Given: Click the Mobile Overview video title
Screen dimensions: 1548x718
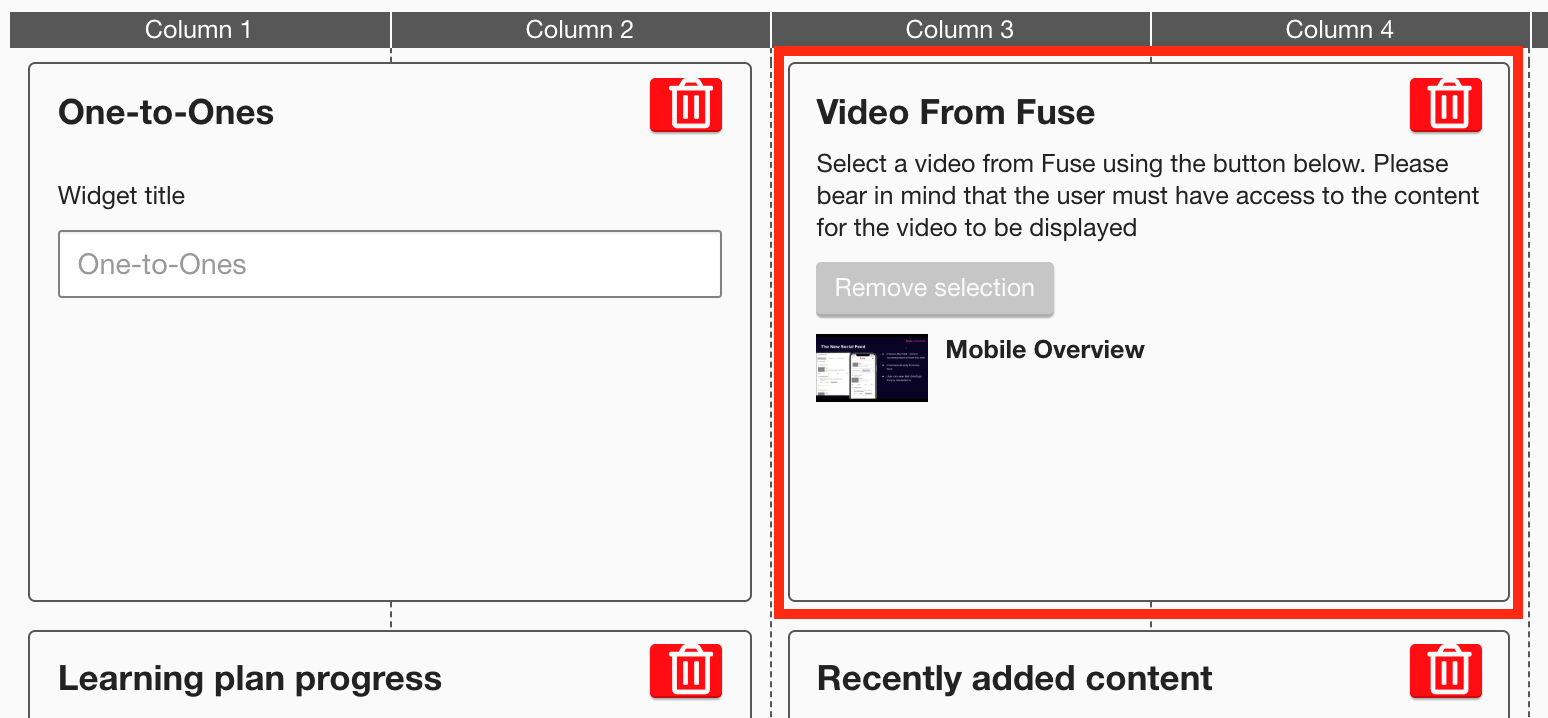Looking at the screenshot, I should tap(1045, 350).
